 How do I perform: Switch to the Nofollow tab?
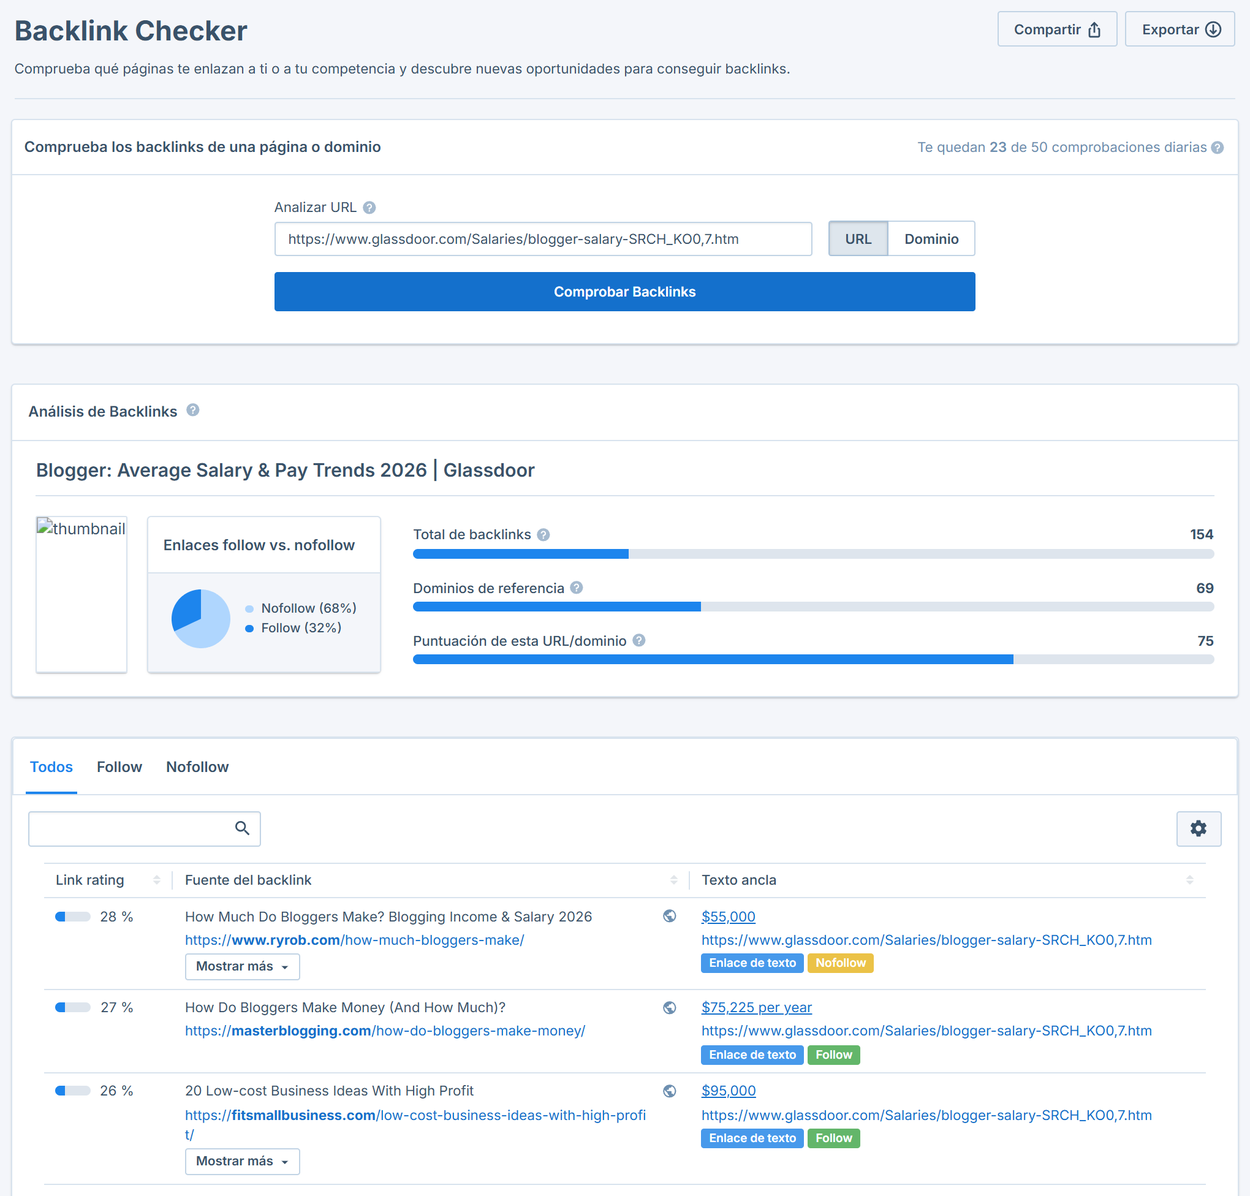pos(197,767)
